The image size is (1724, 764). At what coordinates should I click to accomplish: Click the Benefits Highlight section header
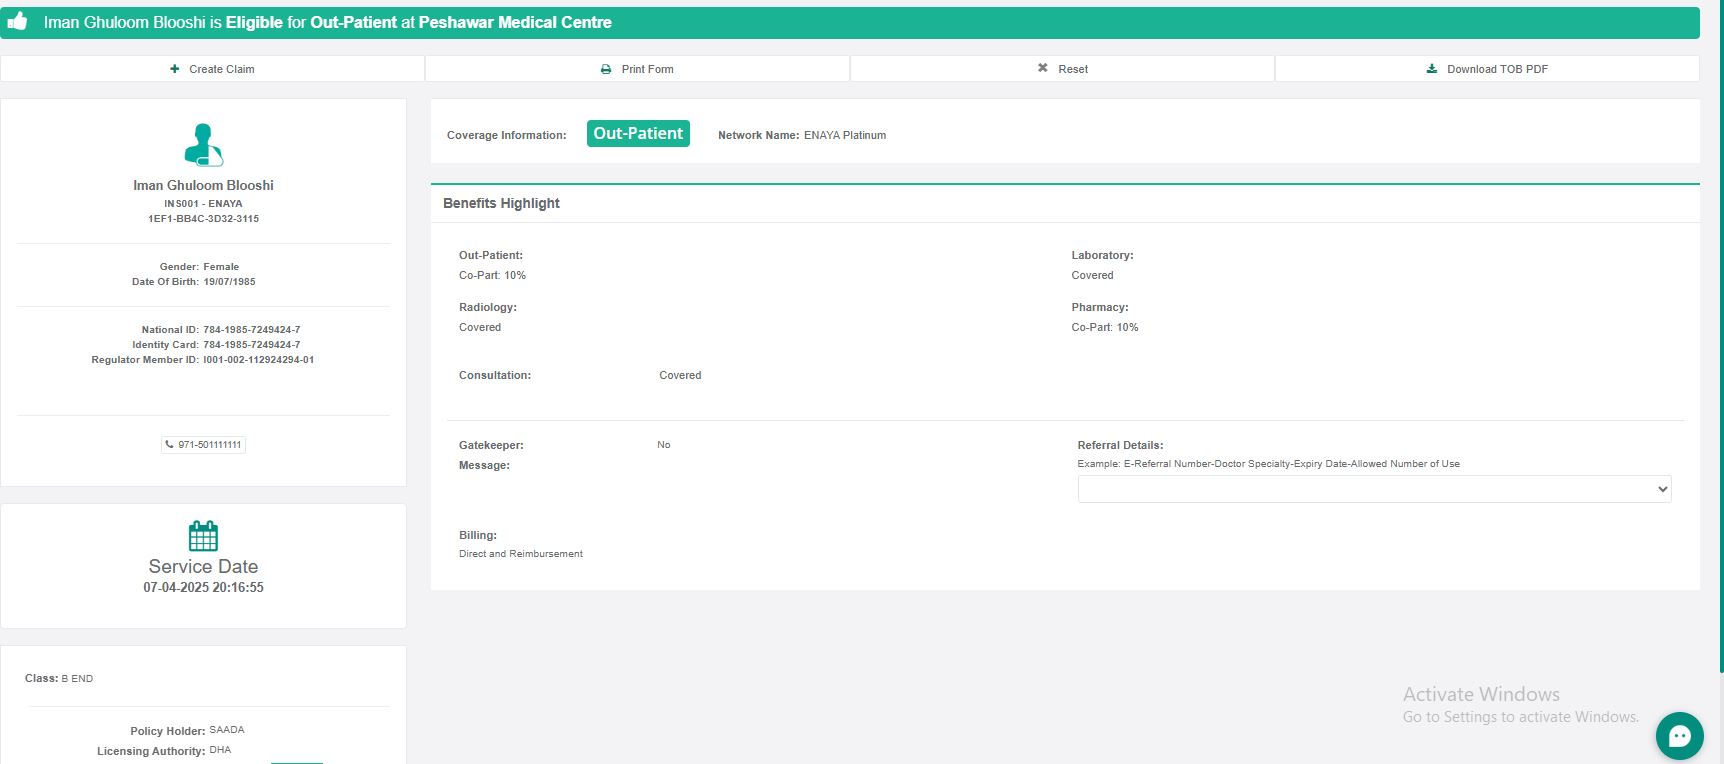pos(501,203)
